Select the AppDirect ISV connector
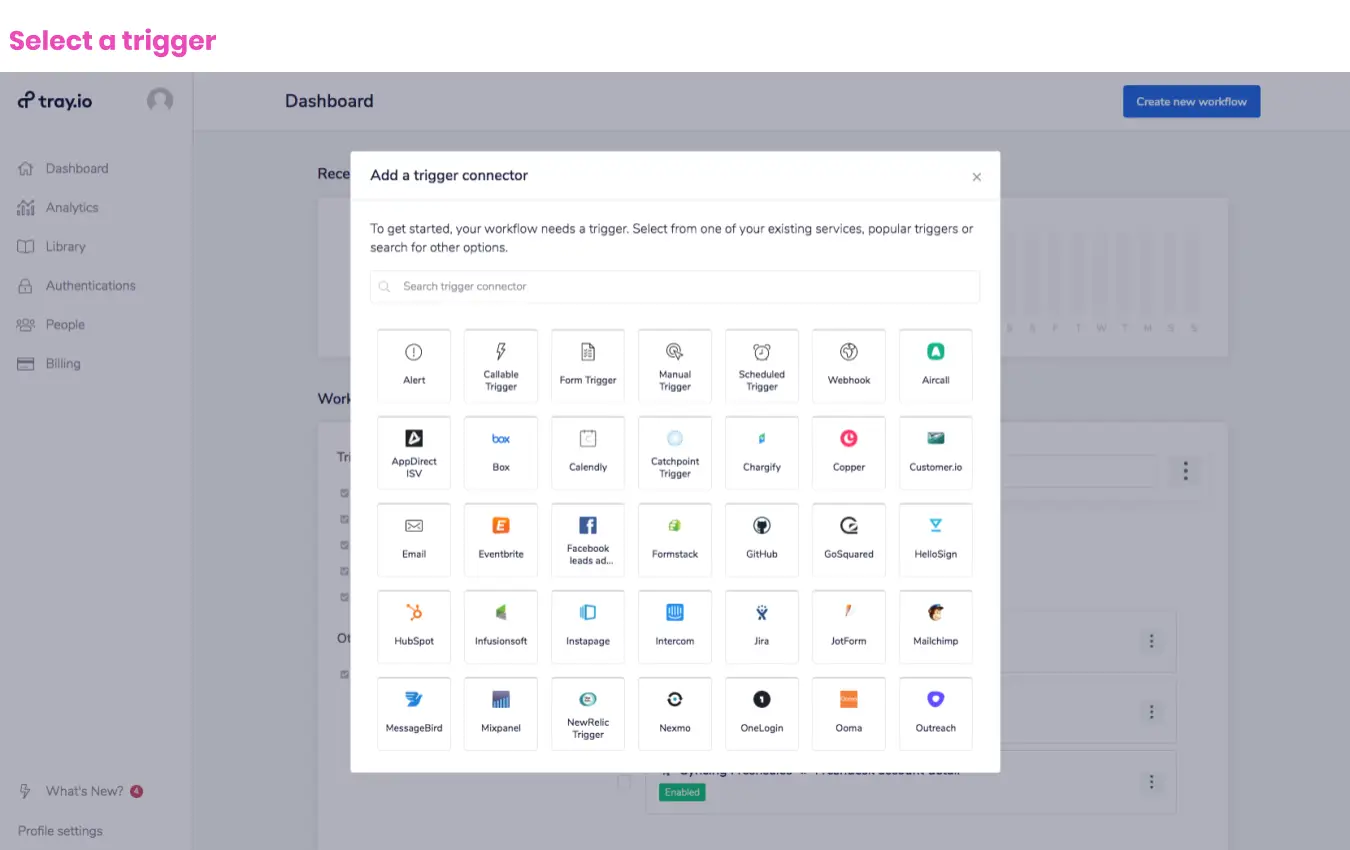The image size is (1350, 850). pyautogui.click(x=414, y=453)
